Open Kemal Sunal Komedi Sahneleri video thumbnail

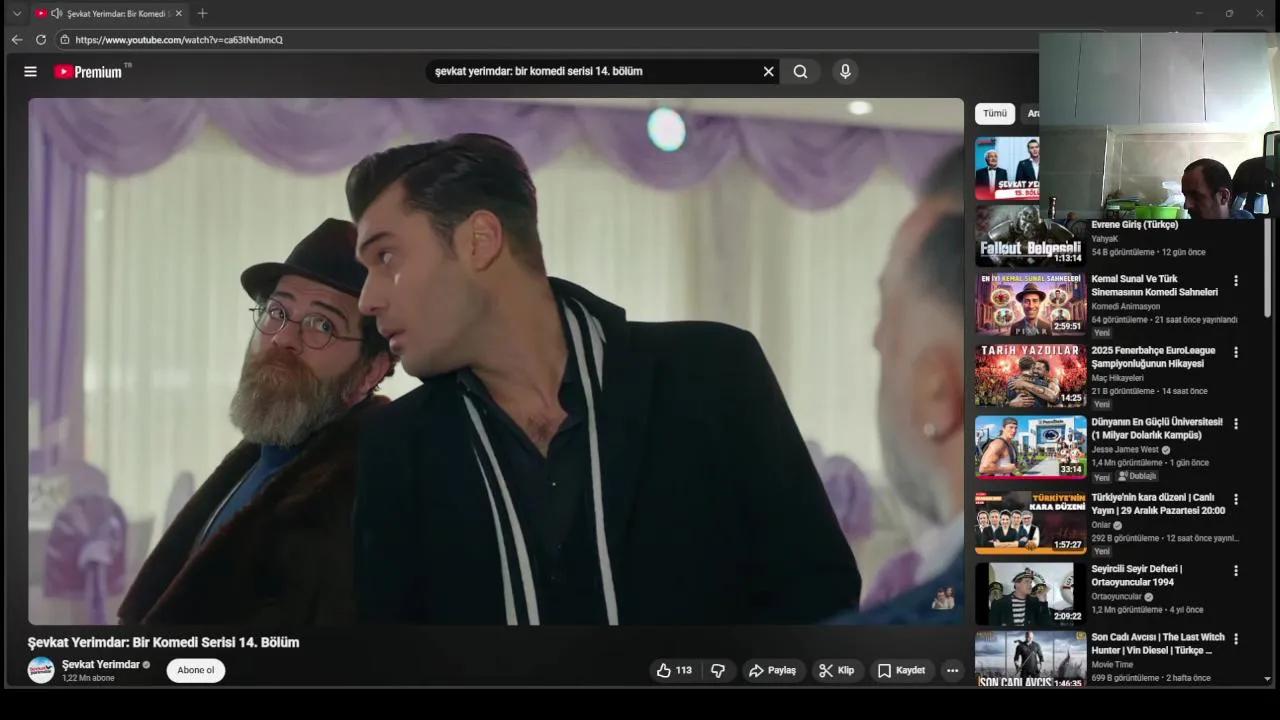(1030, 303)
